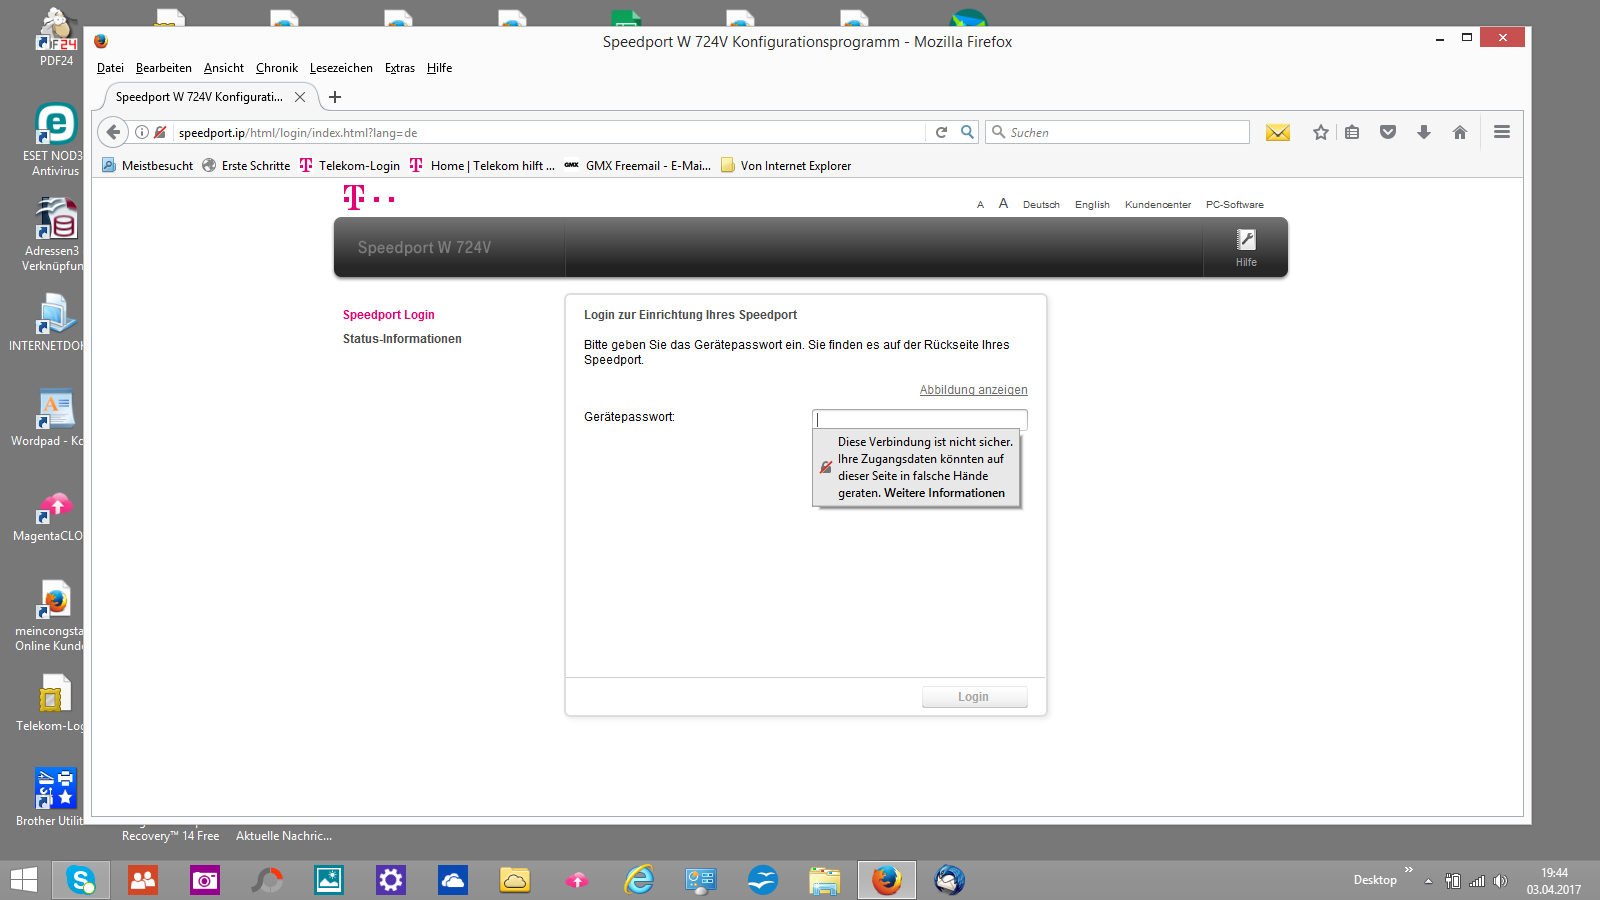Click the crossed-out insecure lock icon in address bar
This screenshot has width=1600, height=900.
[160, 132]
